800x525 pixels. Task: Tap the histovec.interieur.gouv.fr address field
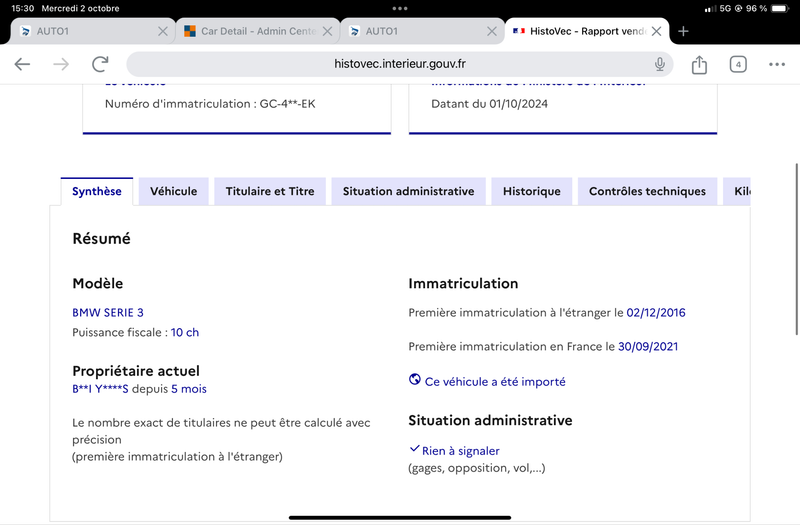[x=399, y=64]
